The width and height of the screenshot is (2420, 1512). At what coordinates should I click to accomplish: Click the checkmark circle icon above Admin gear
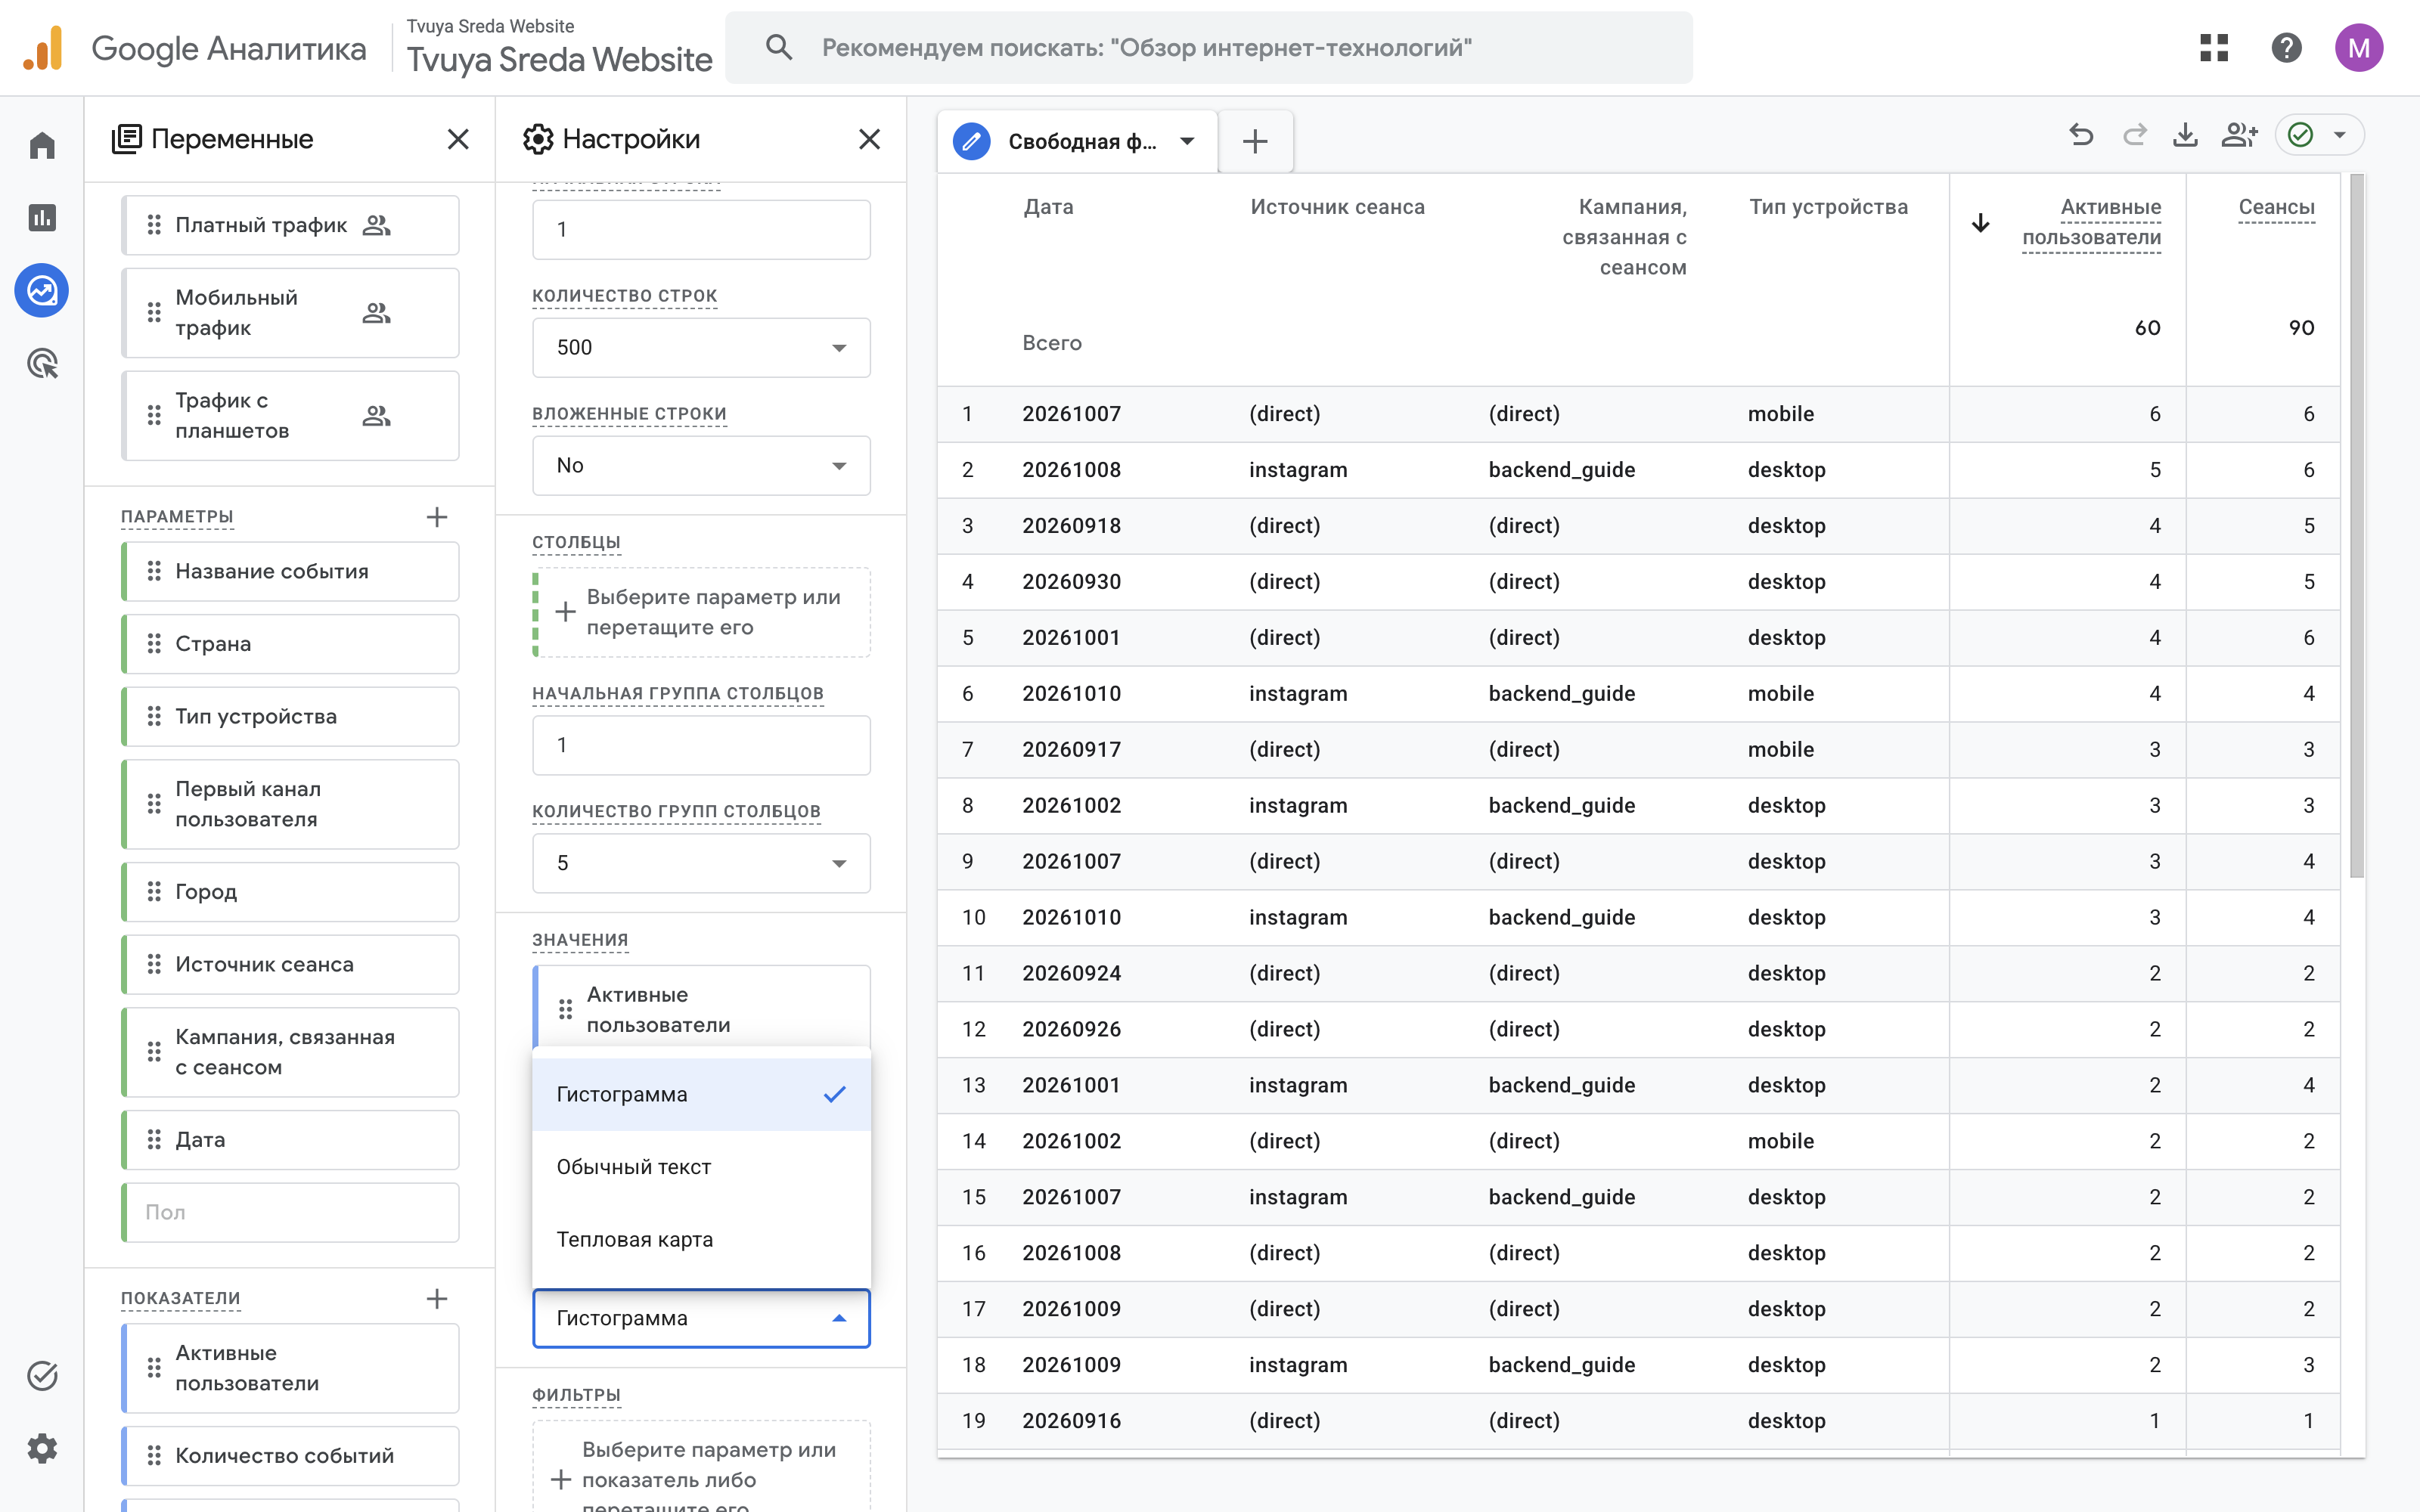(42, 1376)
